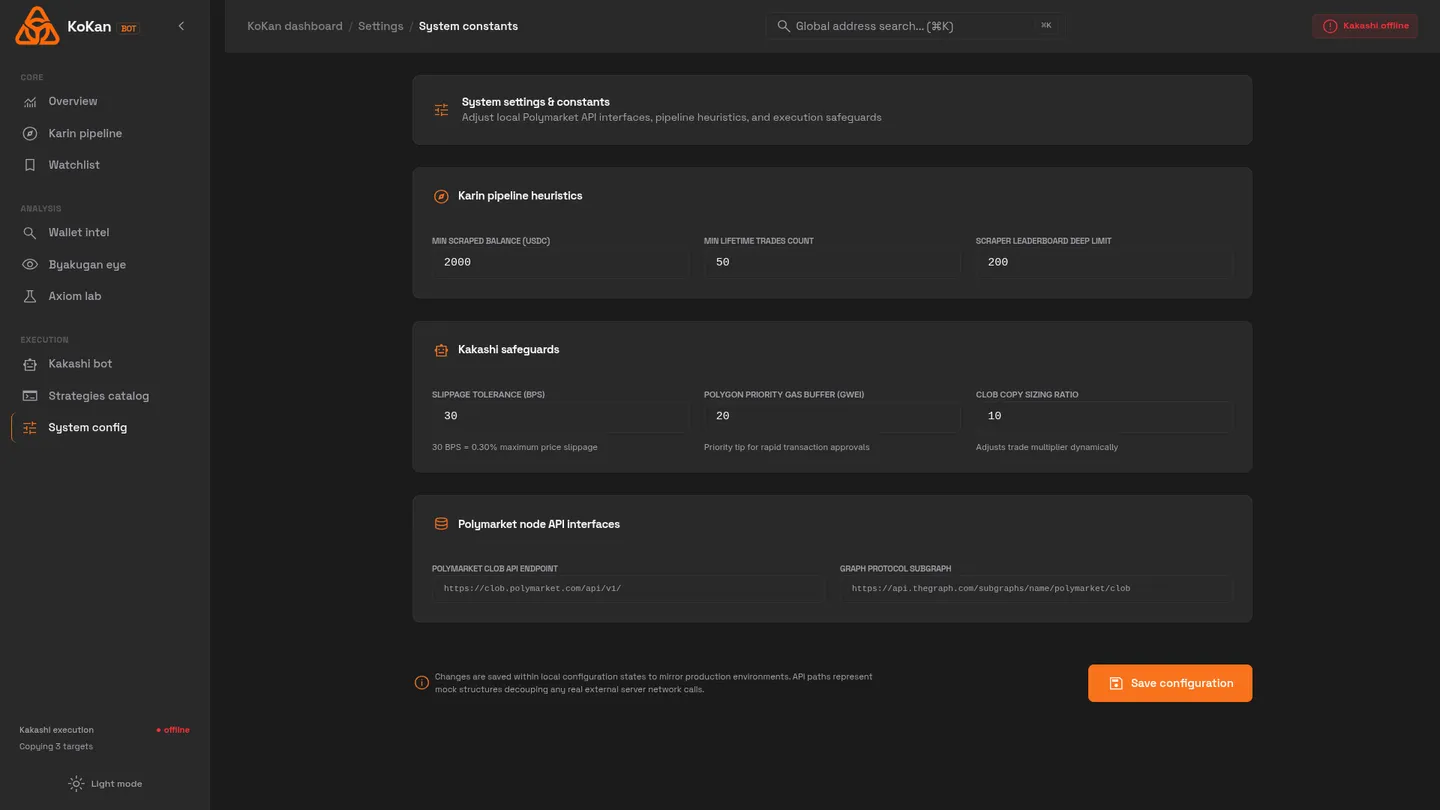Switch to Light mode
This screenshot has height=810, width=1440.
pyautogui.click(x=105, y=784)
